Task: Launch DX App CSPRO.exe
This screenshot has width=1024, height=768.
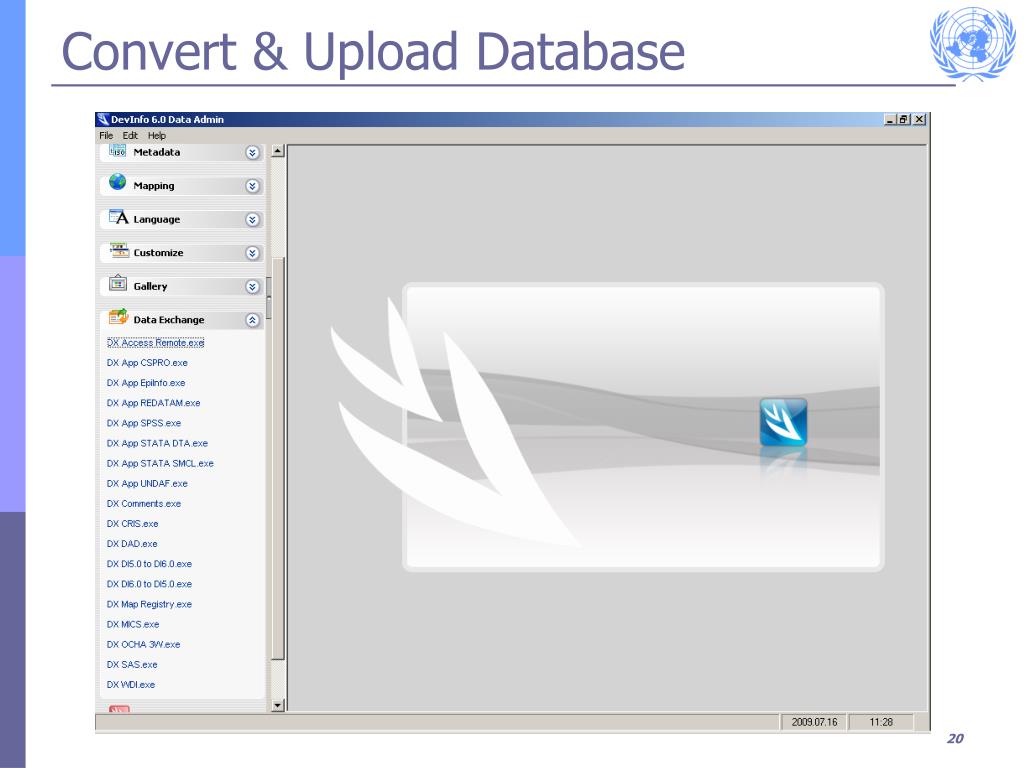Action: (x=147, y=363)
